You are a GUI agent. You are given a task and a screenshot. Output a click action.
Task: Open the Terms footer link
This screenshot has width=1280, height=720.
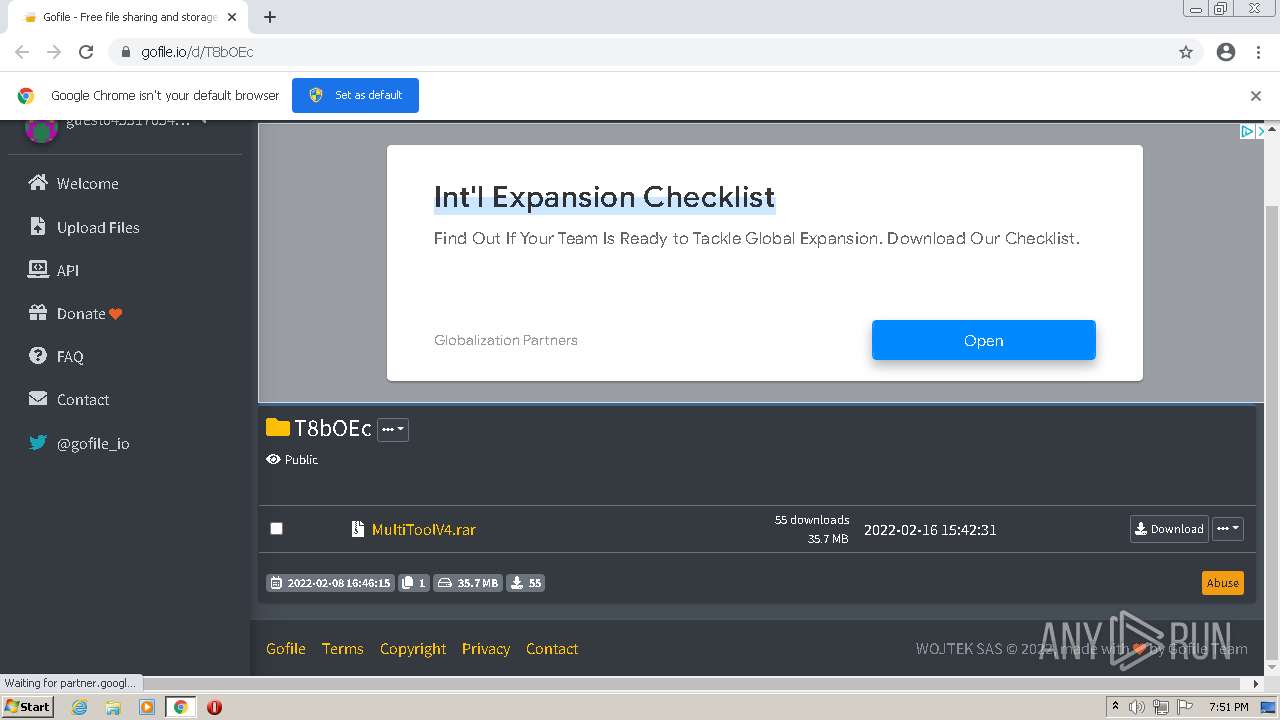point(342,648)
